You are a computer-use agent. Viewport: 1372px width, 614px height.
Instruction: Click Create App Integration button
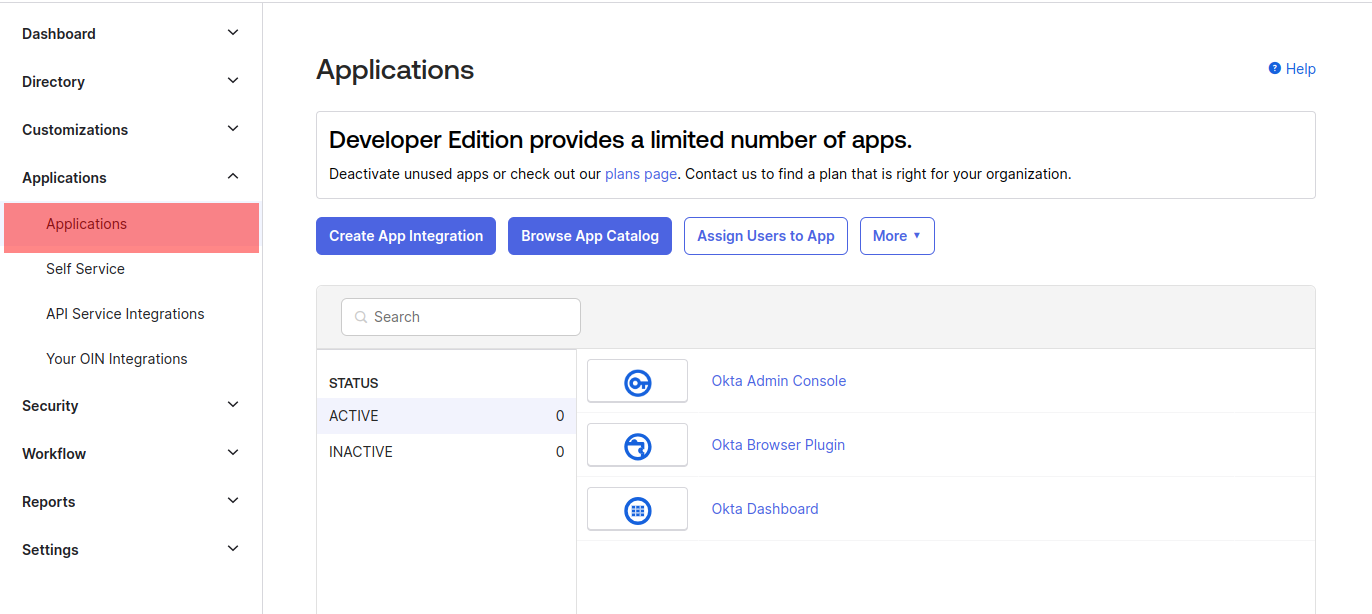tap(406, 236)
